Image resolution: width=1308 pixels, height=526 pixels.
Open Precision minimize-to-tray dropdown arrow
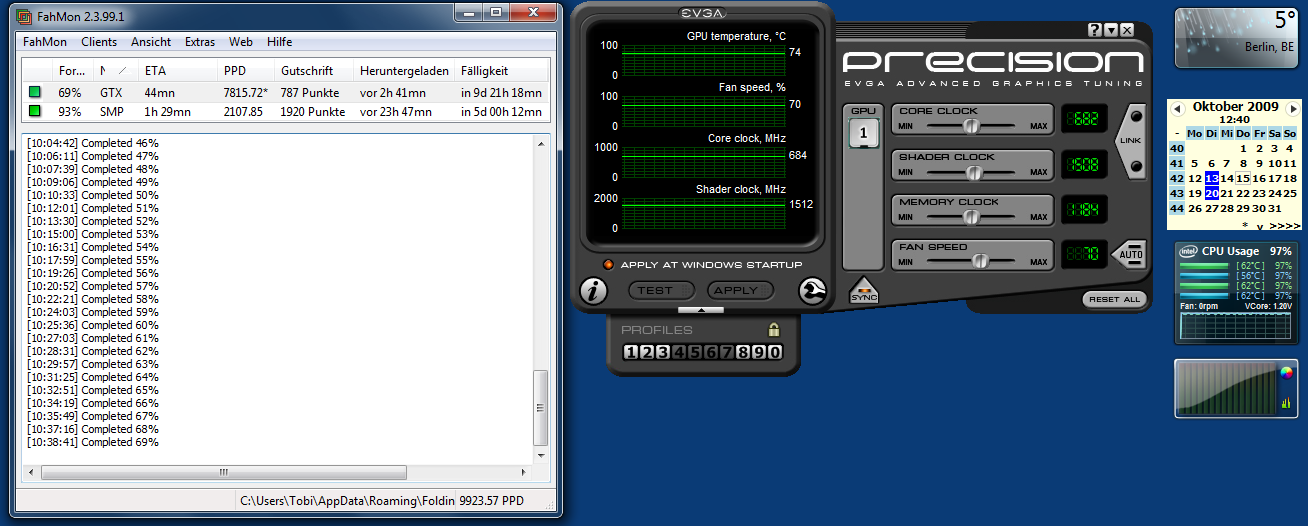pyautogui.click(x=1111, y=30)
